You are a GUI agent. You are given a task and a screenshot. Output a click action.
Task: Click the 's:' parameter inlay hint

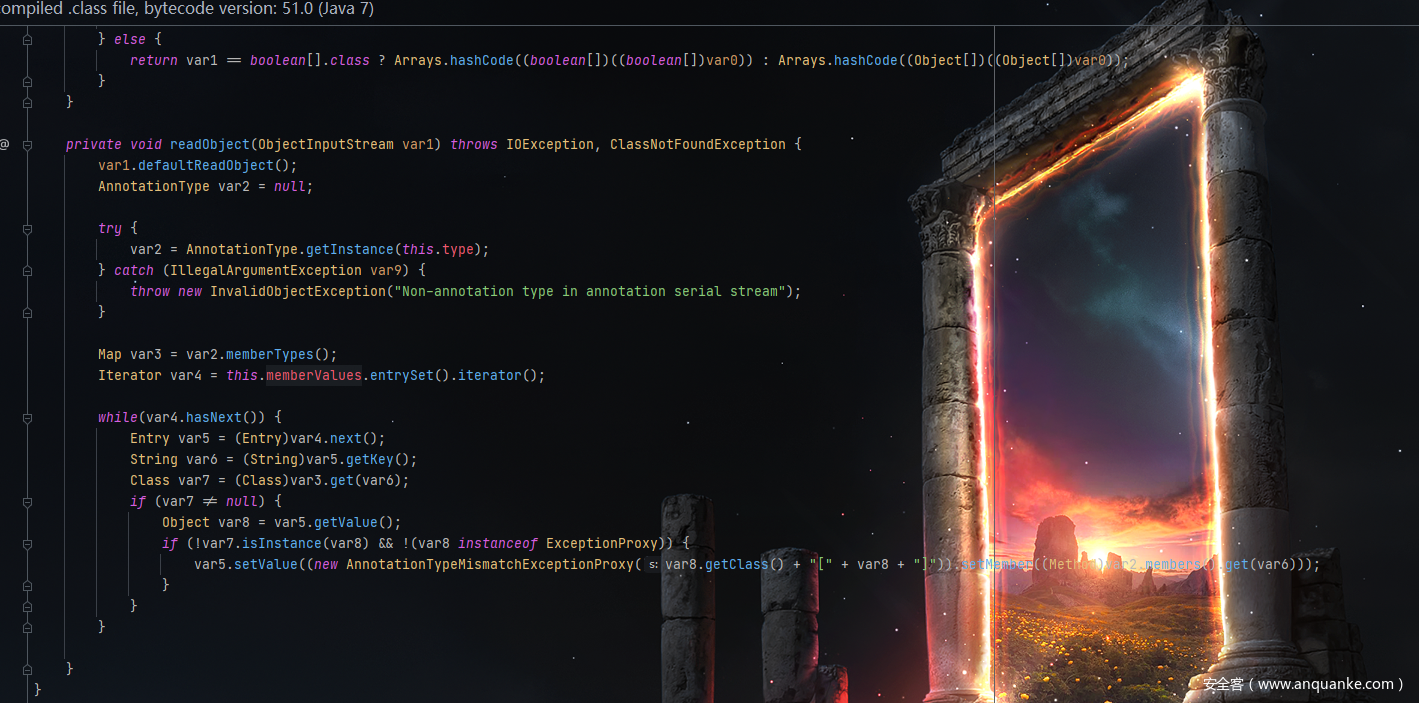[x=652, y=565]
